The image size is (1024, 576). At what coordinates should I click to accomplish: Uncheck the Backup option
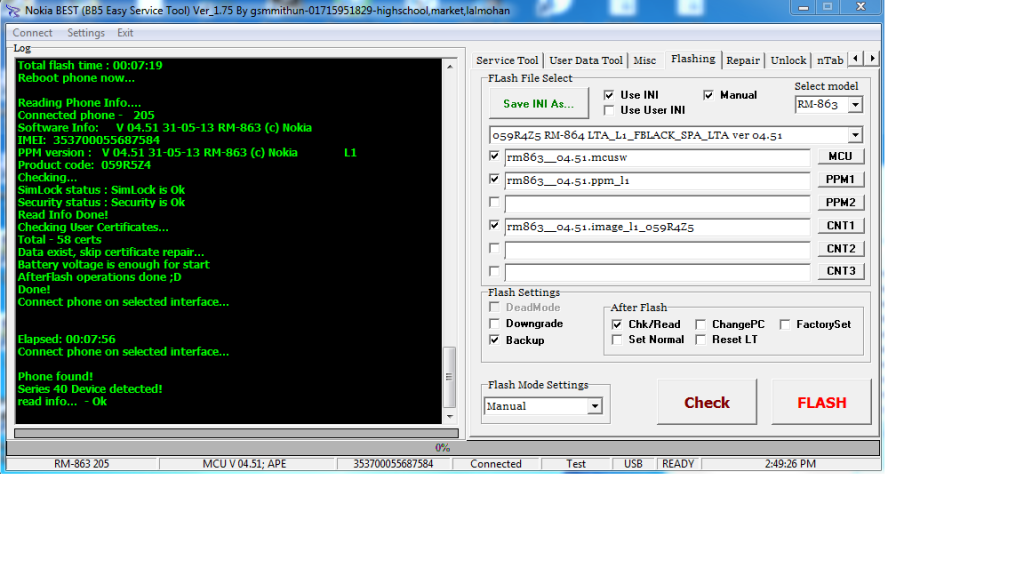point(495,340)
